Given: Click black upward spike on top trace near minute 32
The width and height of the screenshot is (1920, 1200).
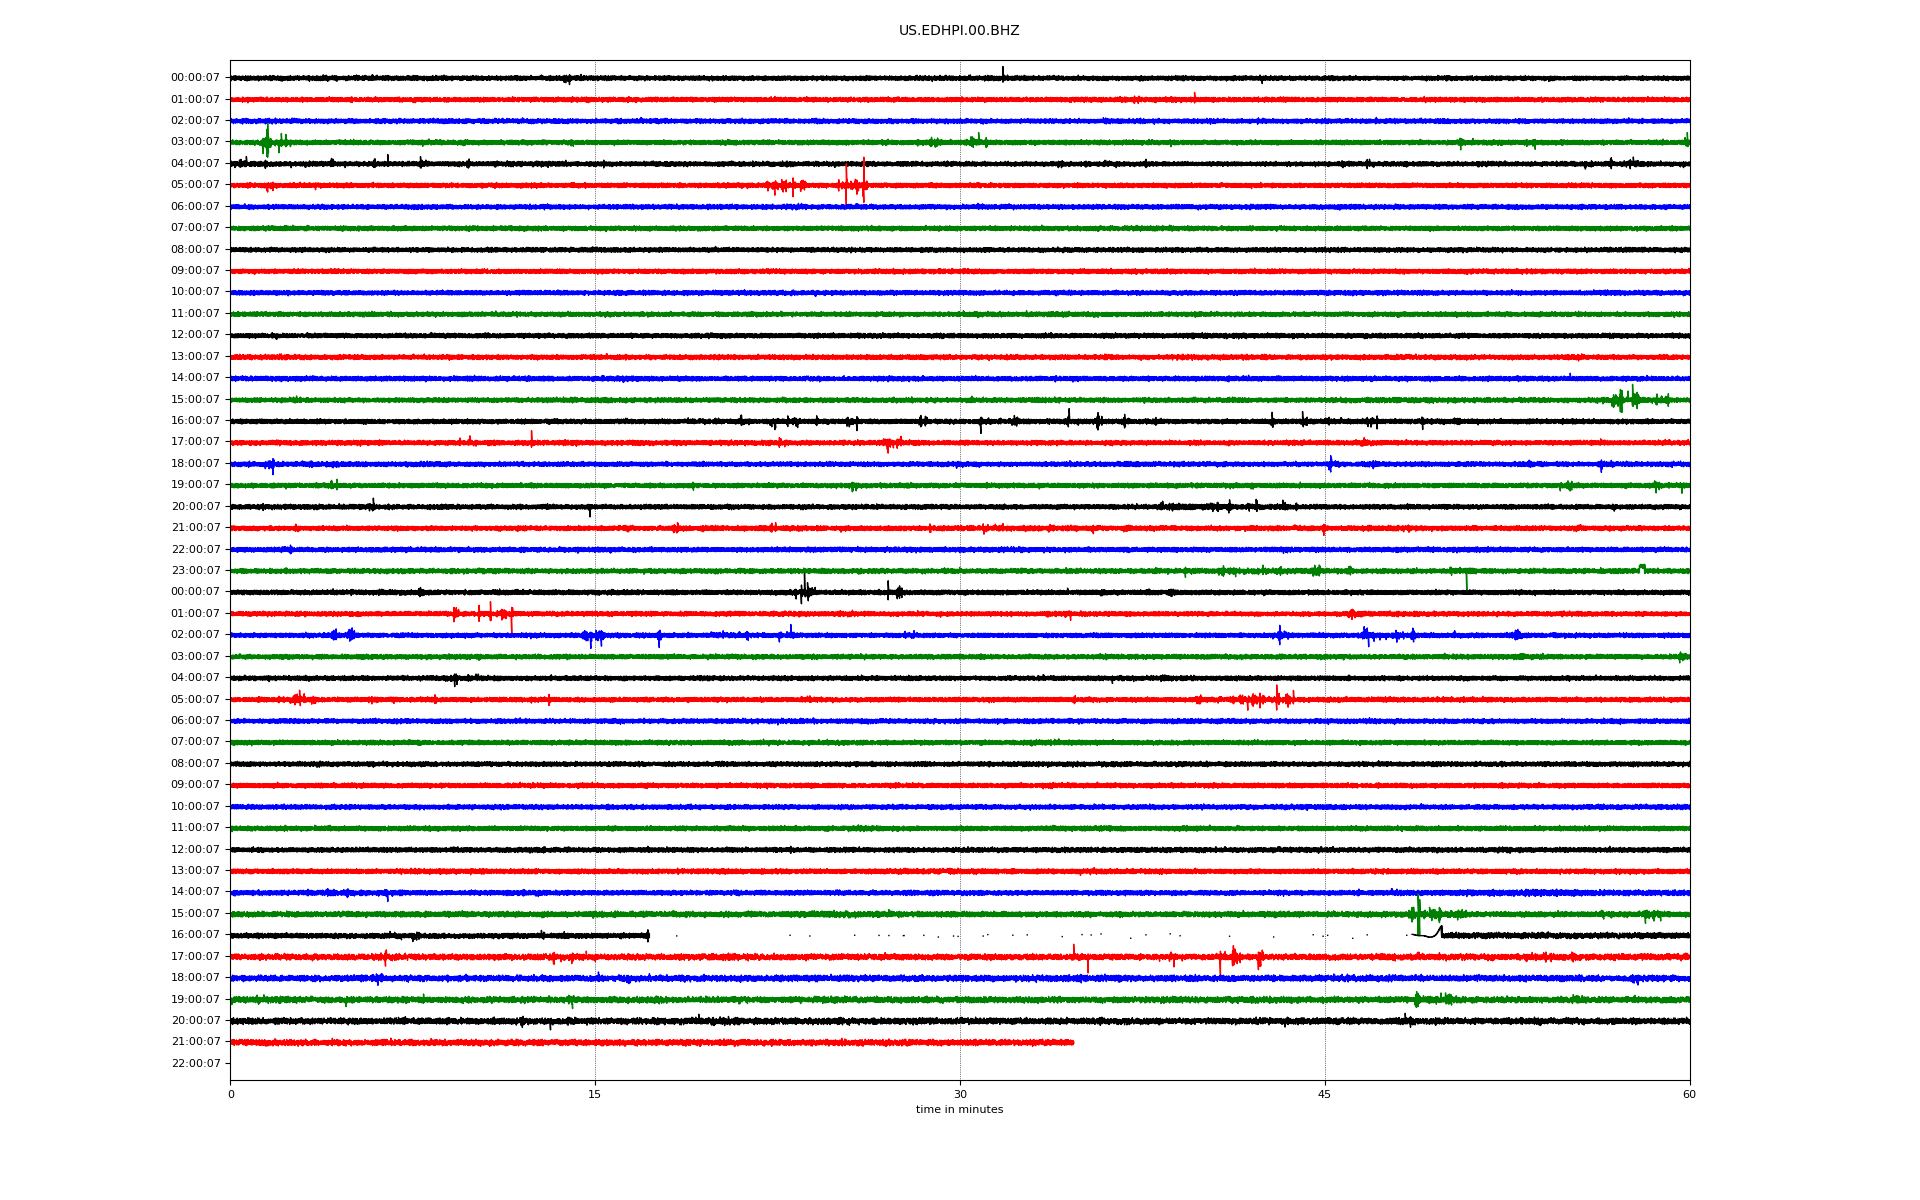Looking at the screenshot, I should pyautogui.click(x=1003, y=71).
